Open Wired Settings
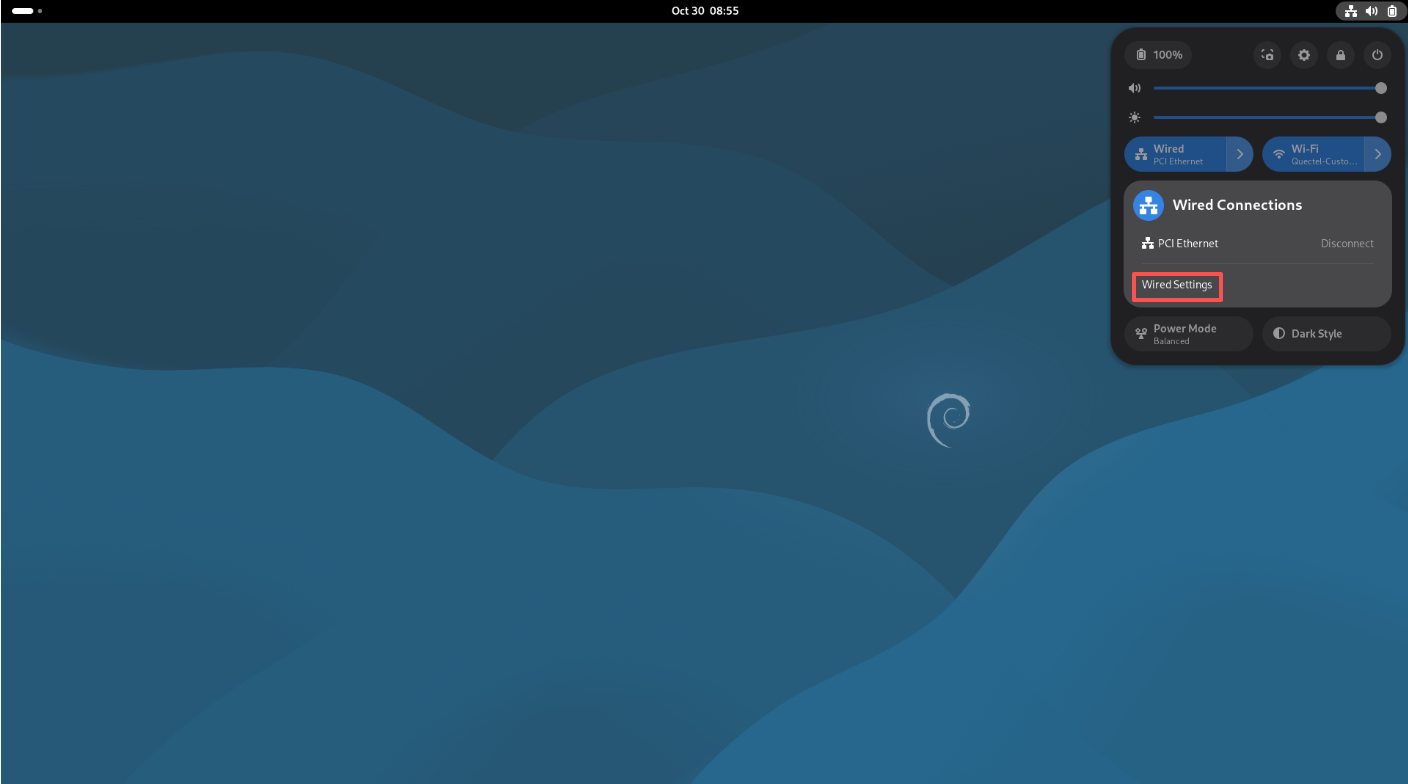This screenshot has width=1408, height=784. (1177, 285)
